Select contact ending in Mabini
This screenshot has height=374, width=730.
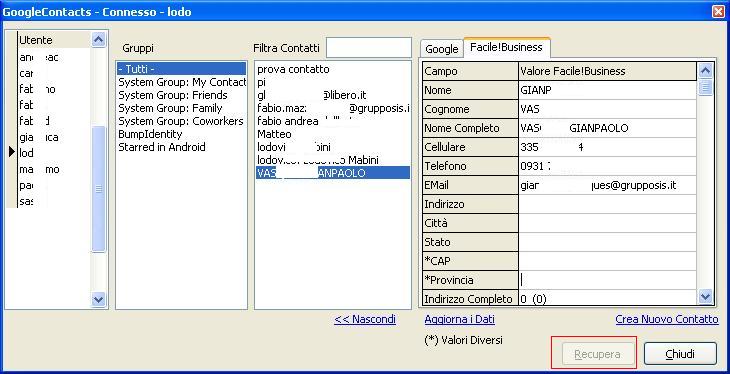333,160
